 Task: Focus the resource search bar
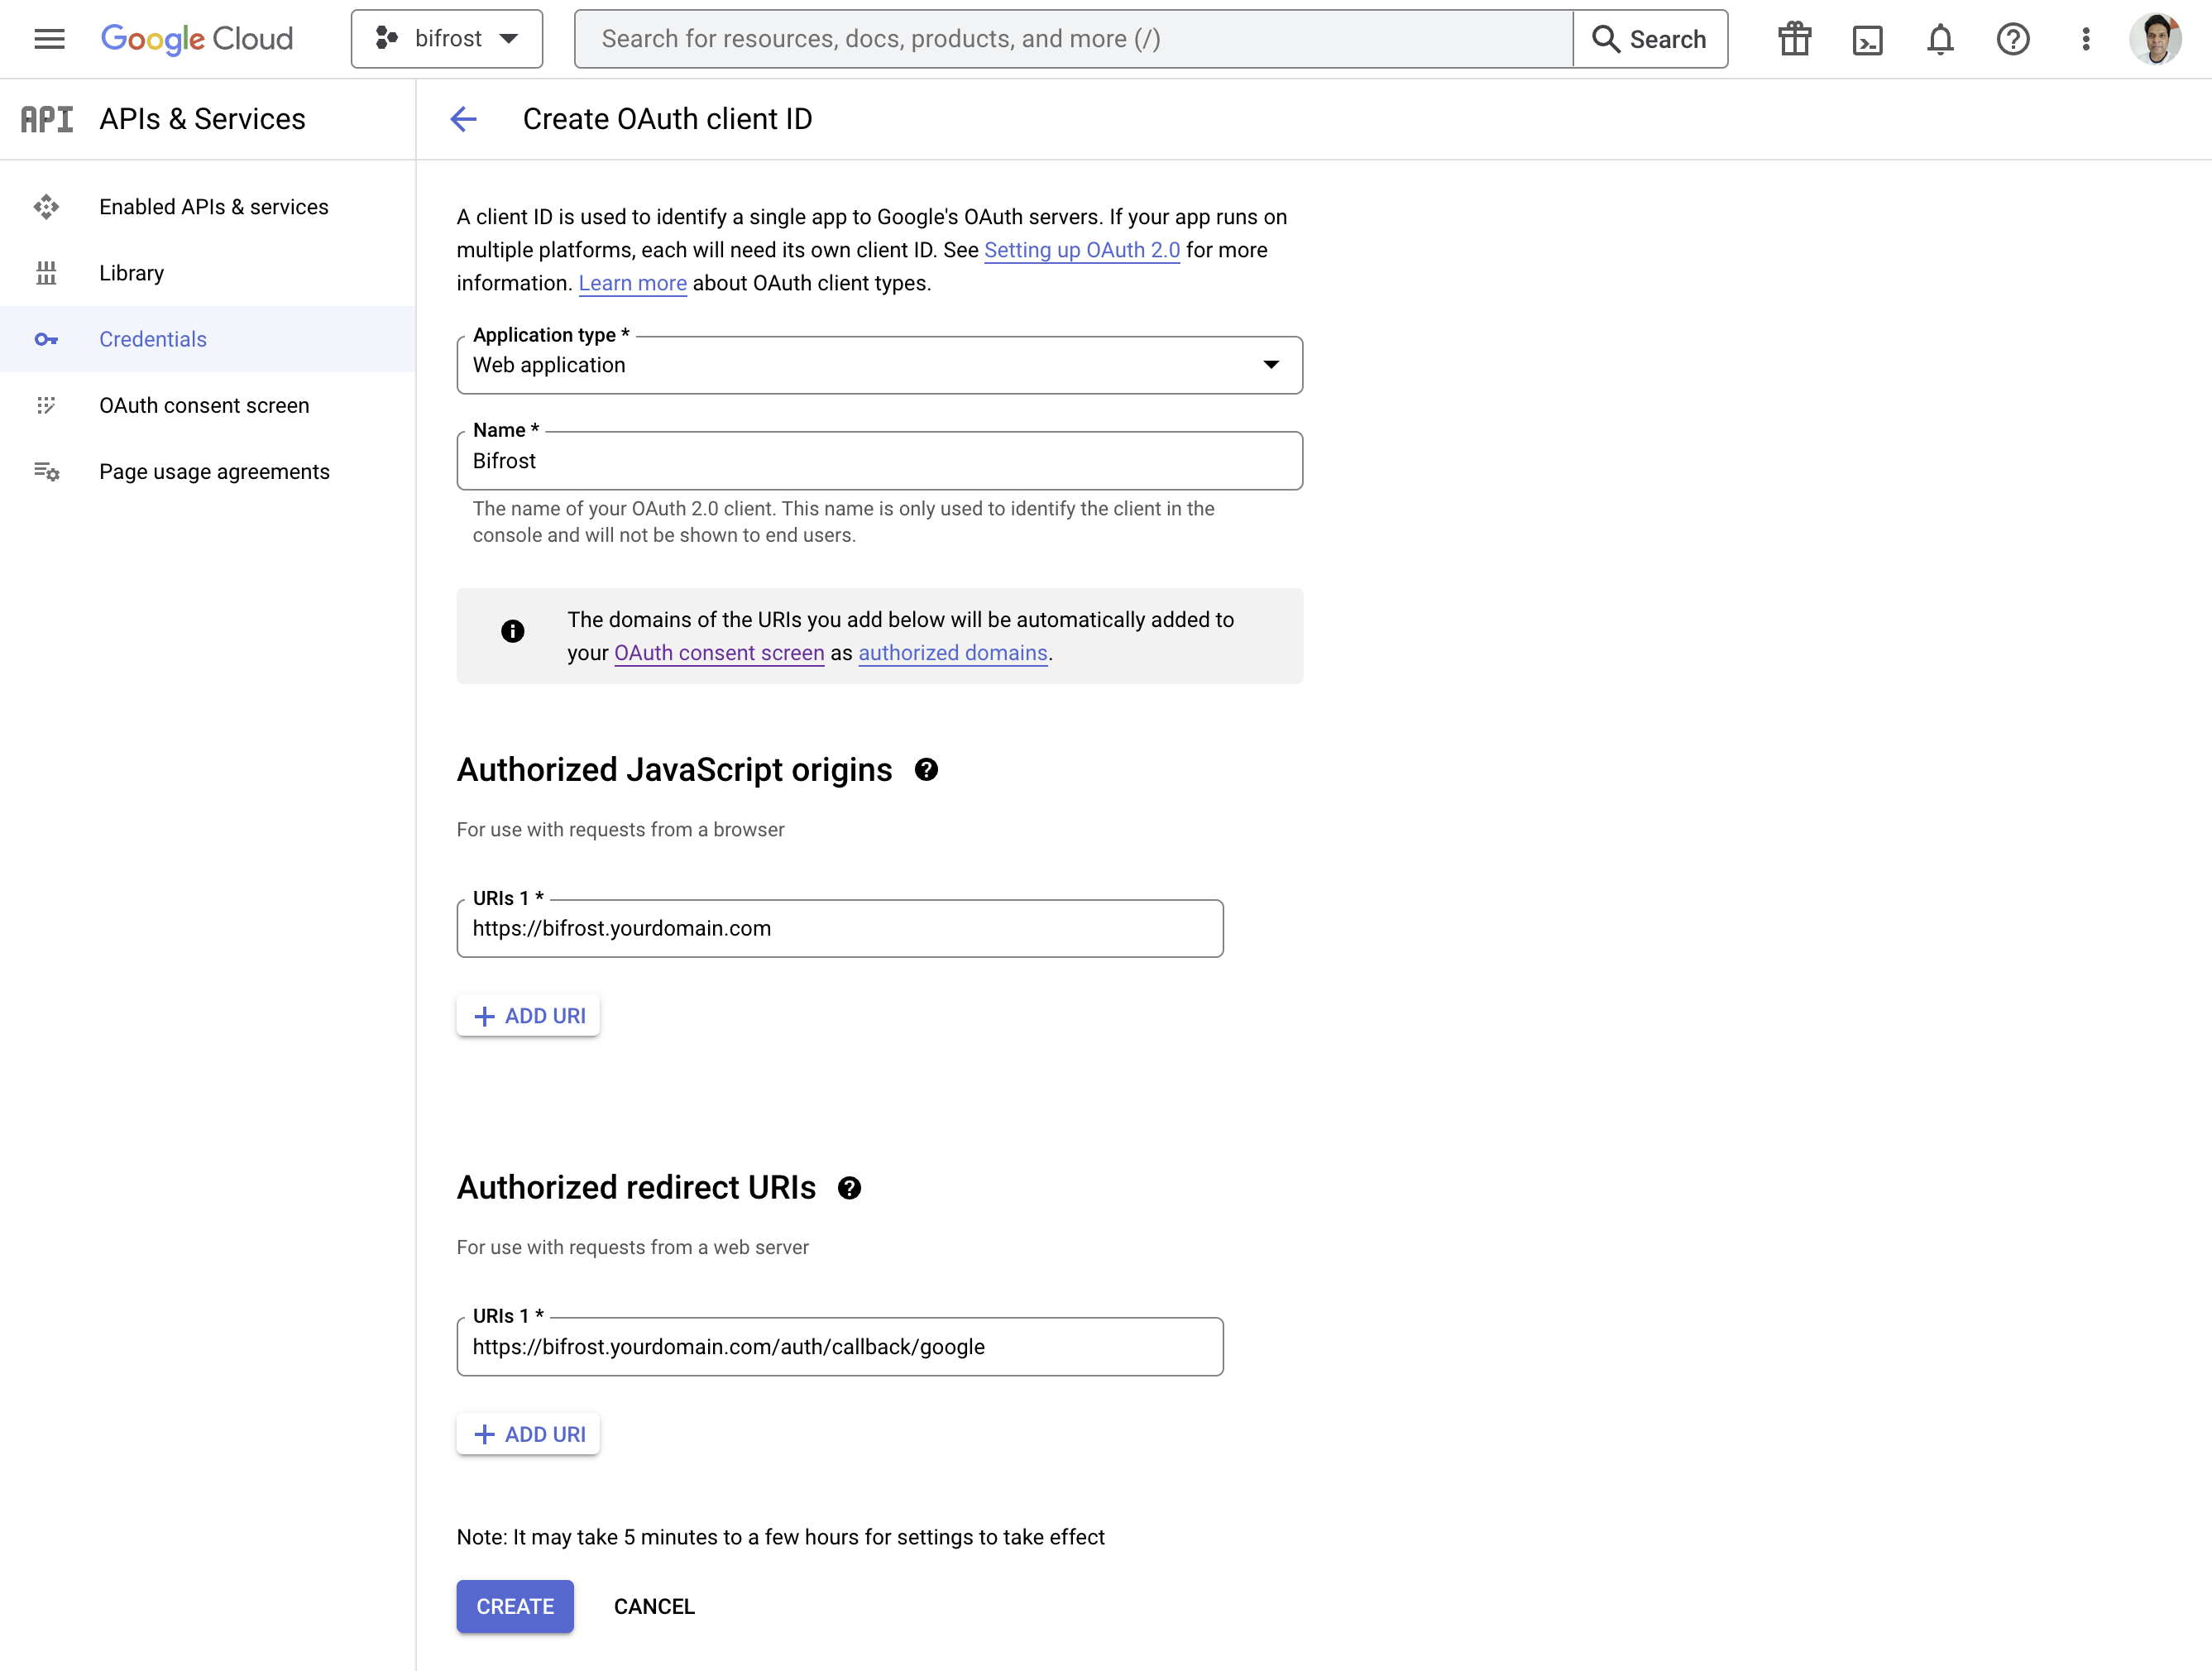(1072, 39)
